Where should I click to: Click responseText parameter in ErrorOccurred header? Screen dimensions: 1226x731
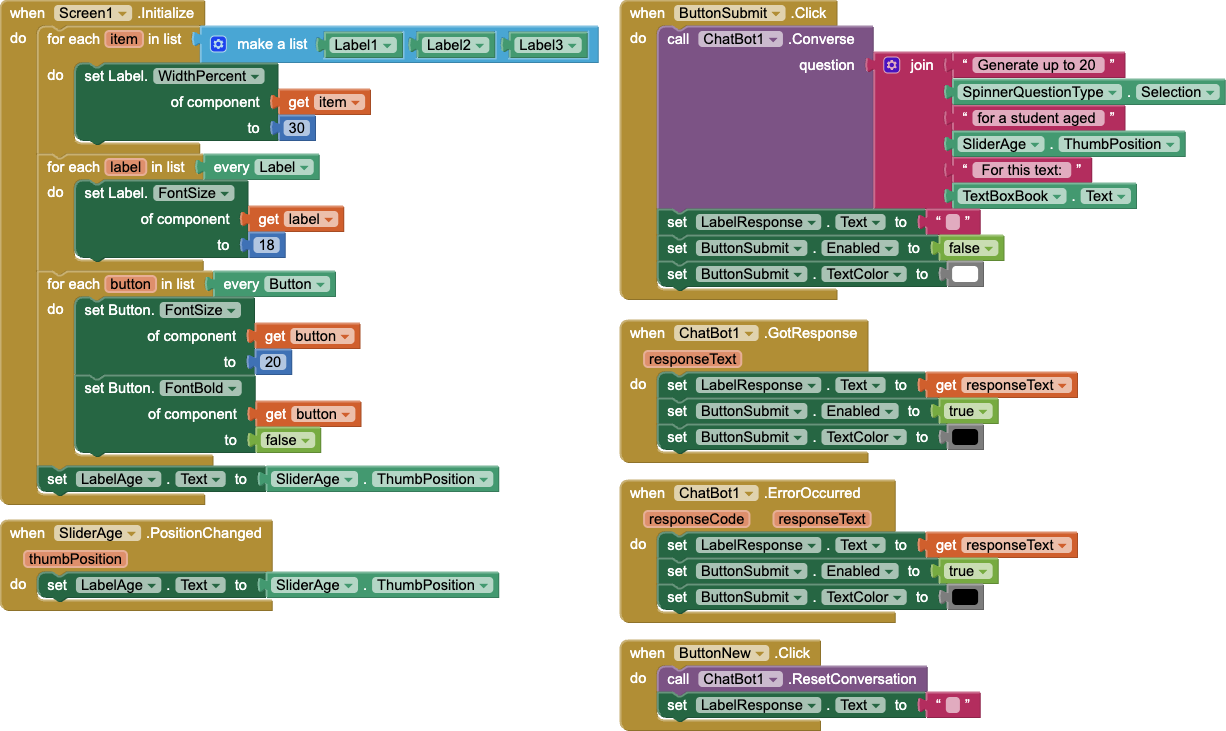tap(823, 519)
